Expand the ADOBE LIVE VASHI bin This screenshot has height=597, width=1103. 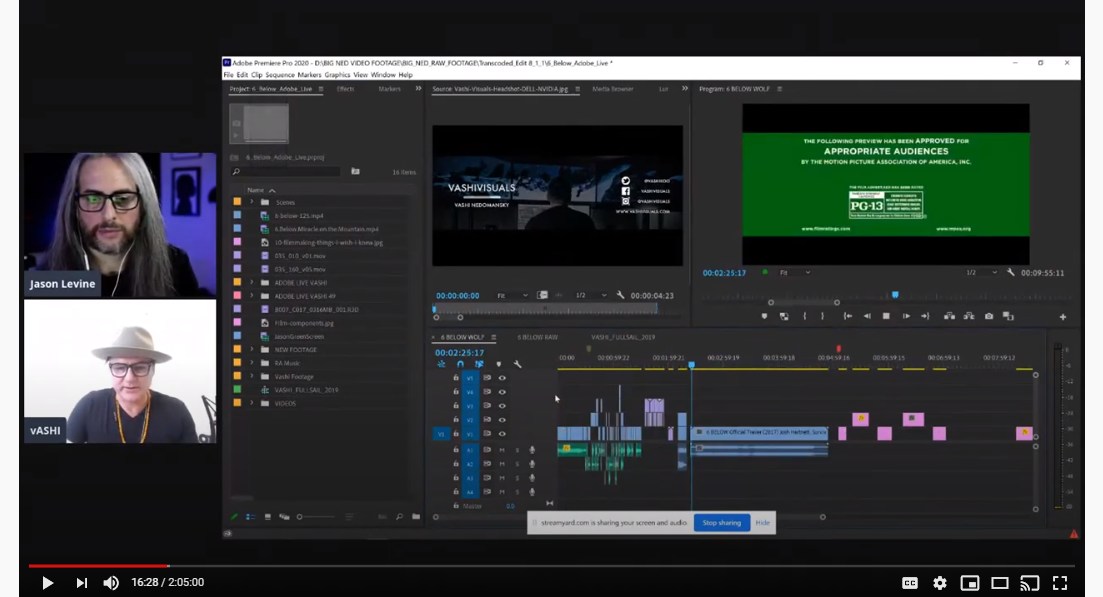click(252, 283)
